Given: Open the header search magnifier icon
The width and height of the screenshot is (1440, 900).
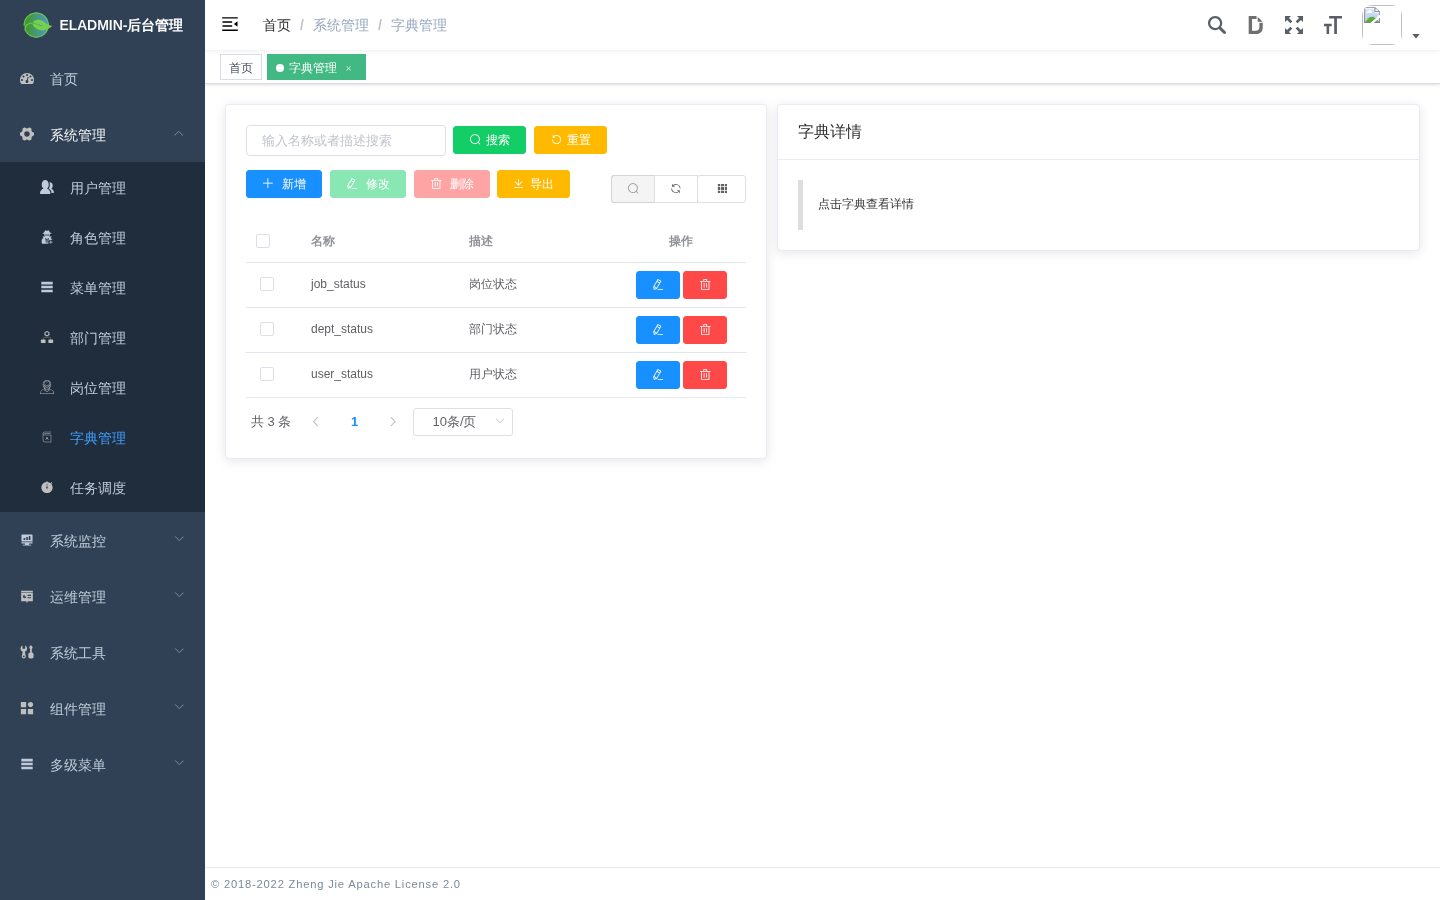Looking at the screenshot, I should click(1217, 25).
